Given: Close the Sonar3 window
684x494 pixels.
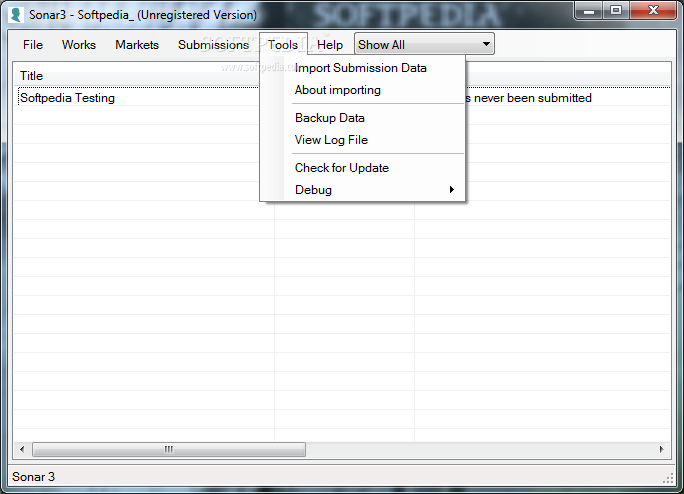Looking at the screenshot, I should [x=653, y=10].
